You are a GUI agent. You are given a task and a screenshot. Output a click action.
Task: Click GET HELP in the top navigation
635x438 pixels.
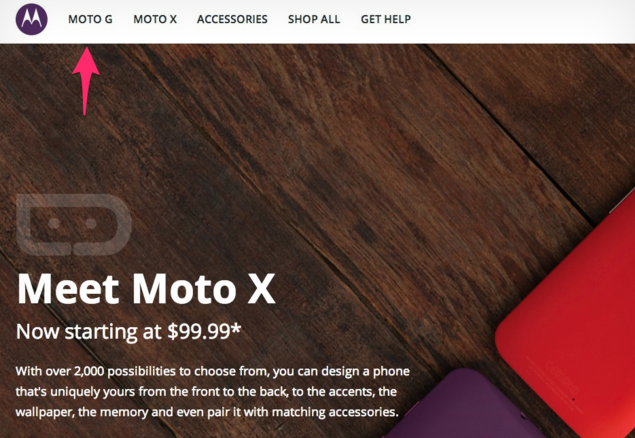[386, 19]
